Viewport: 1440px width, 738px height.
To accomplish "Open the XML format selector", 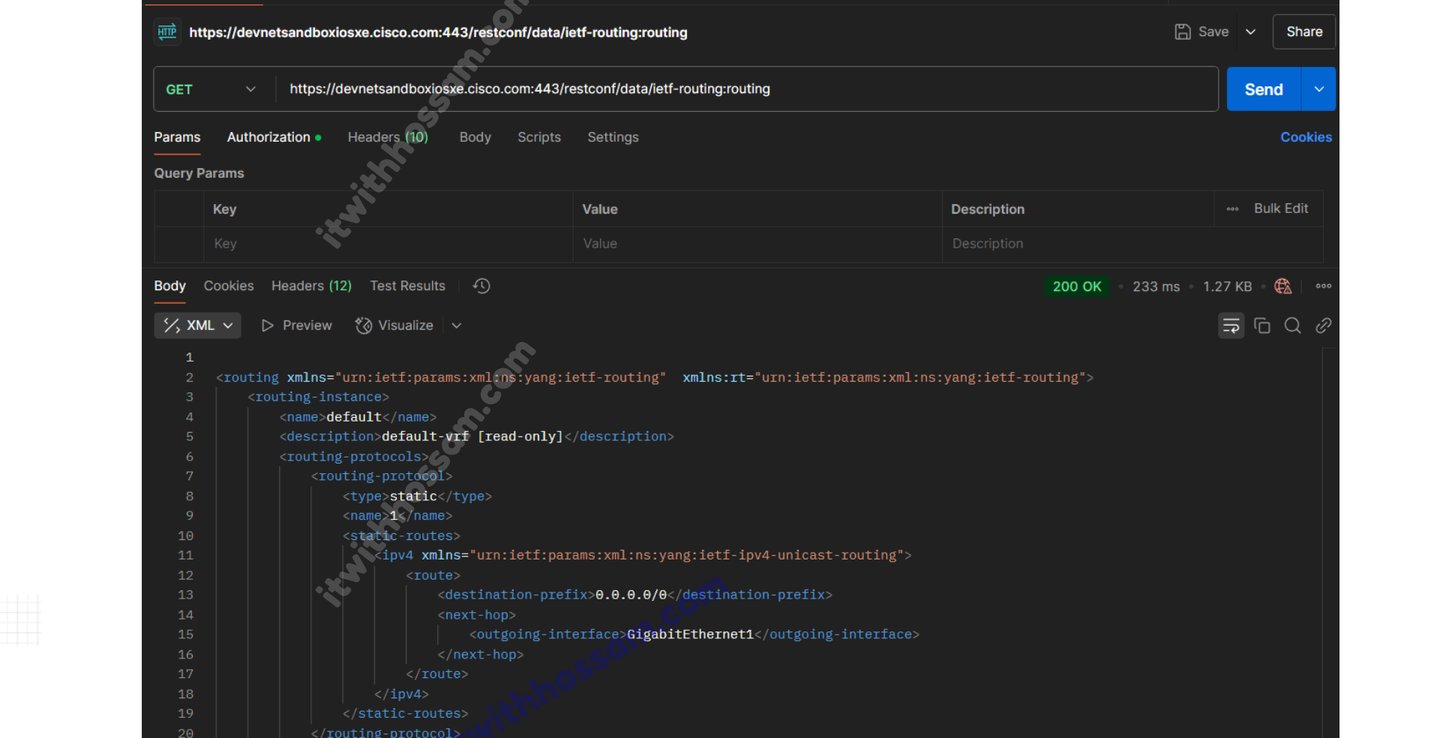I will pyautogui.click(x=198, y=326).
